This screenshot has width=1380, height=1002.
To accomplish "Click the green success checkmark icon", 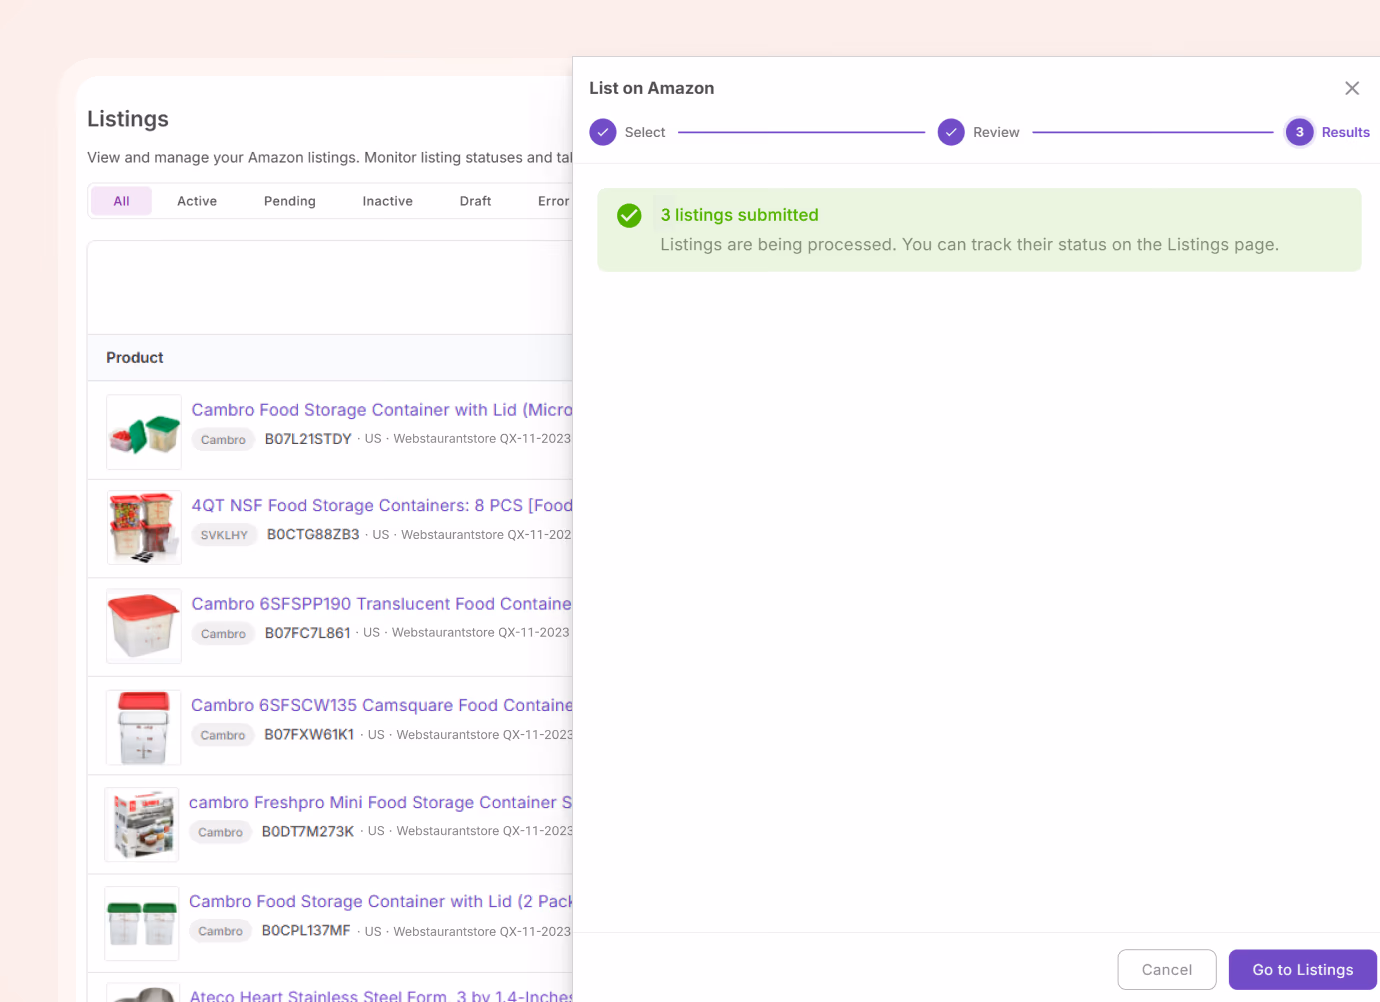I will click(x=629, y=215).
